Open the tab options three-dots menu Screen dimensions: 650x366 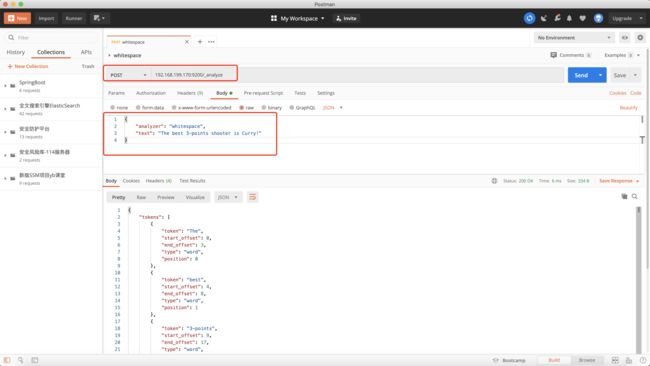pyautogui.click(x=211, y=42)
